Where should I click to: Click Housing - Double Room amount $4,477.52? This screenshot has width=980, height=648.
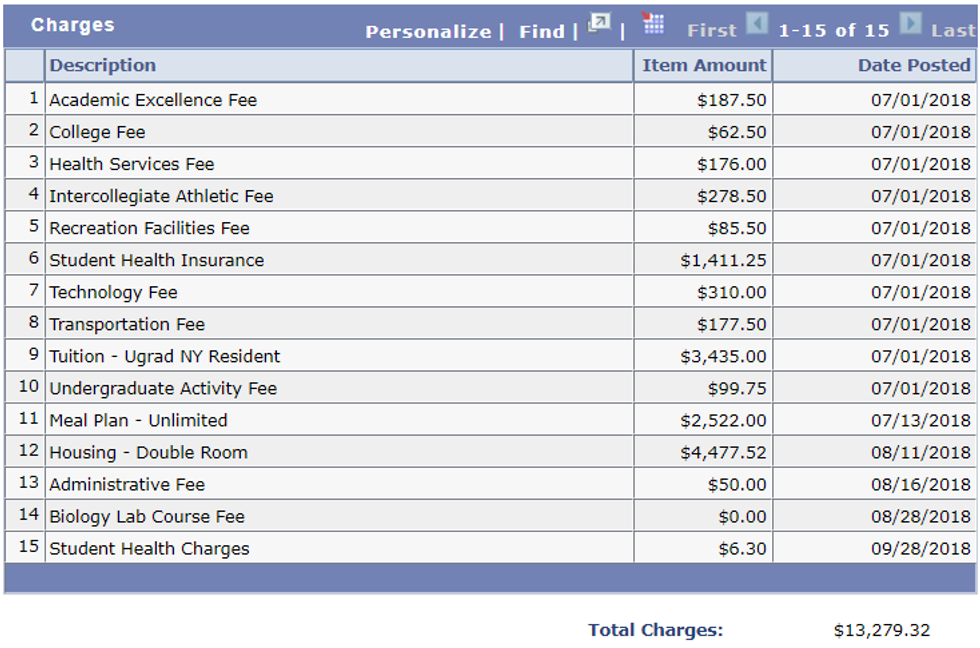tap(723, 452)
